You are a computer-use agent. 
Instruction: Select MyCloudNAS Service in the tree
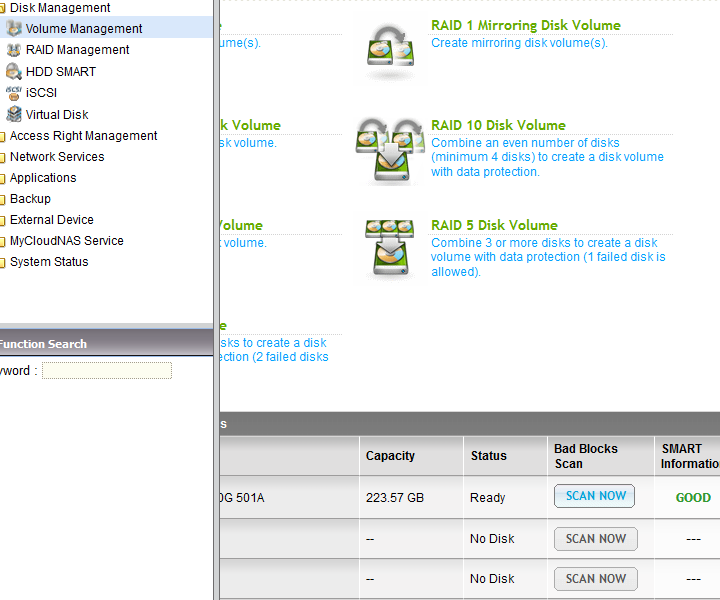click(x=66, y=241)
